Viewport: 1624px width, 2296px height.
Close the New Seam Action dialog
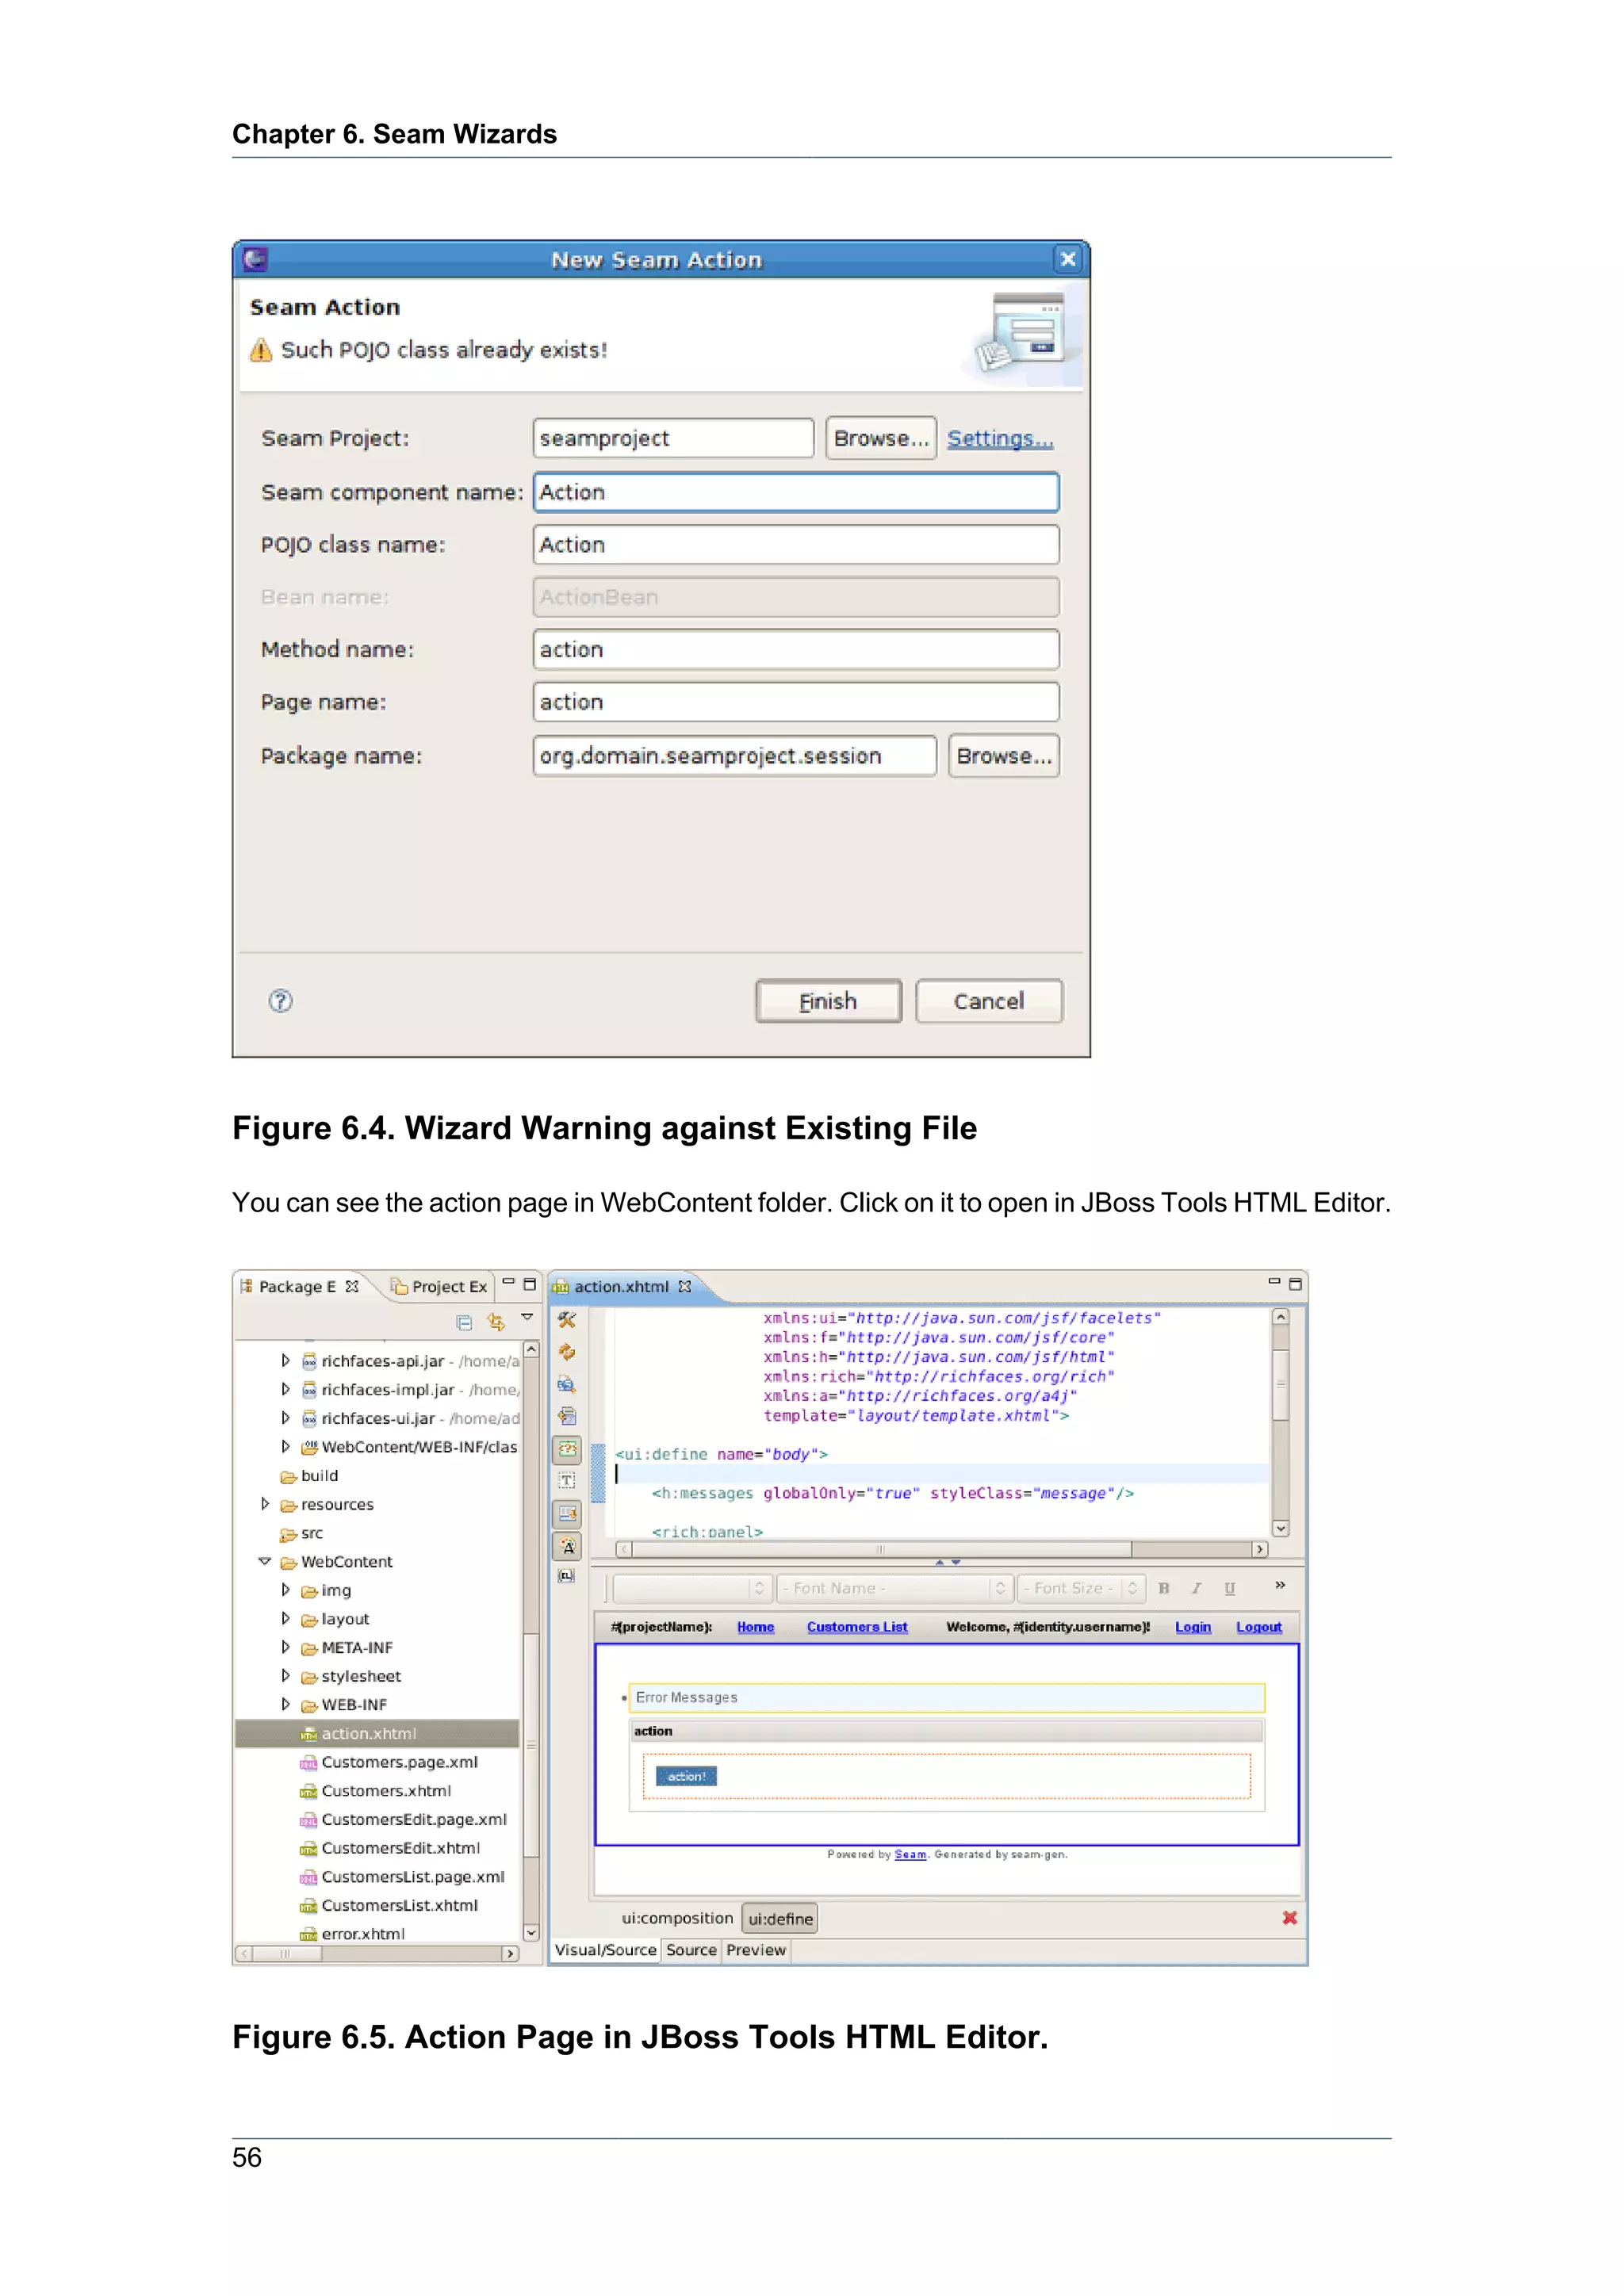(1068, 259)
